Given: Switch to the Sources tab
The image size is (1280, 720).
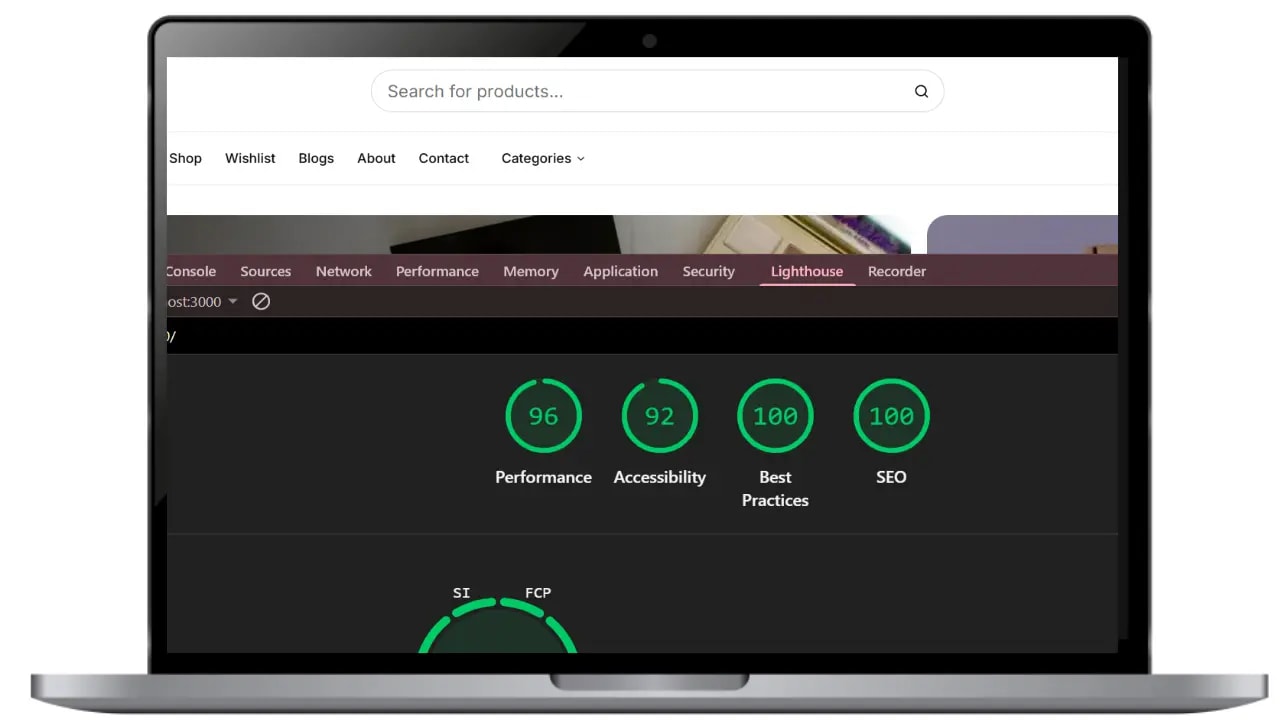Looking at the screenshot, I should pos(266,271).
